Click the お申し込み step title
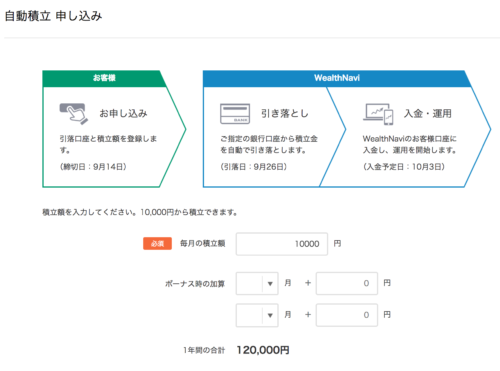This screenshot has width=500, height=371. 123,113
